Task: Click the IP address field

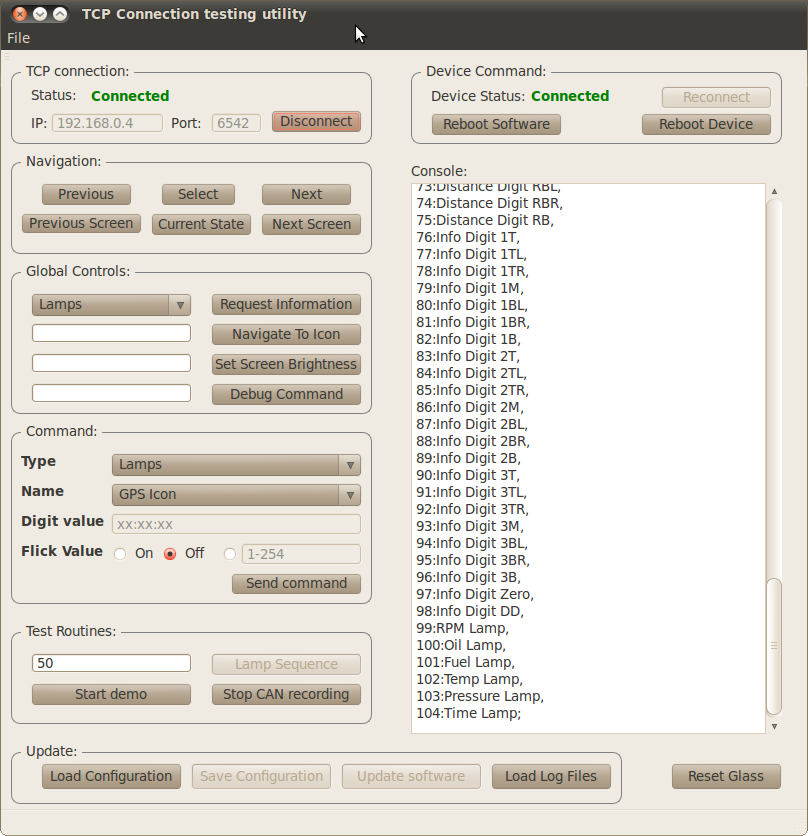Action: coord(107,123)
